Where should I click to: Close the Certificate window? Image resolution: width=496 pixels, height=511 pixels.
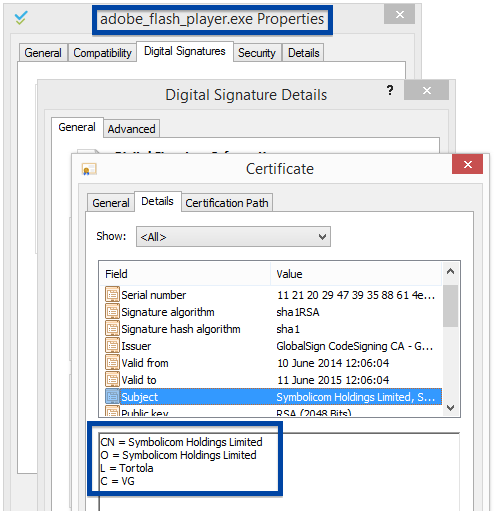(x=467, y=164)
